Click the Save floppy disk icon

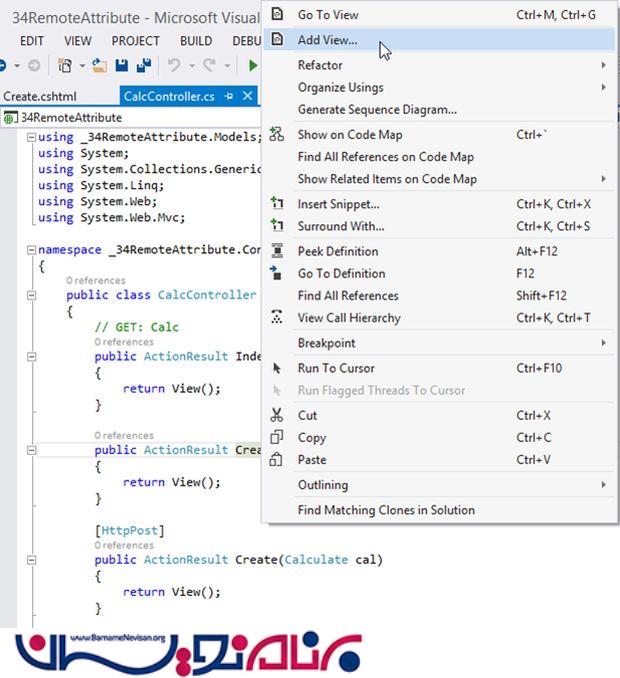tap(122, 66)
